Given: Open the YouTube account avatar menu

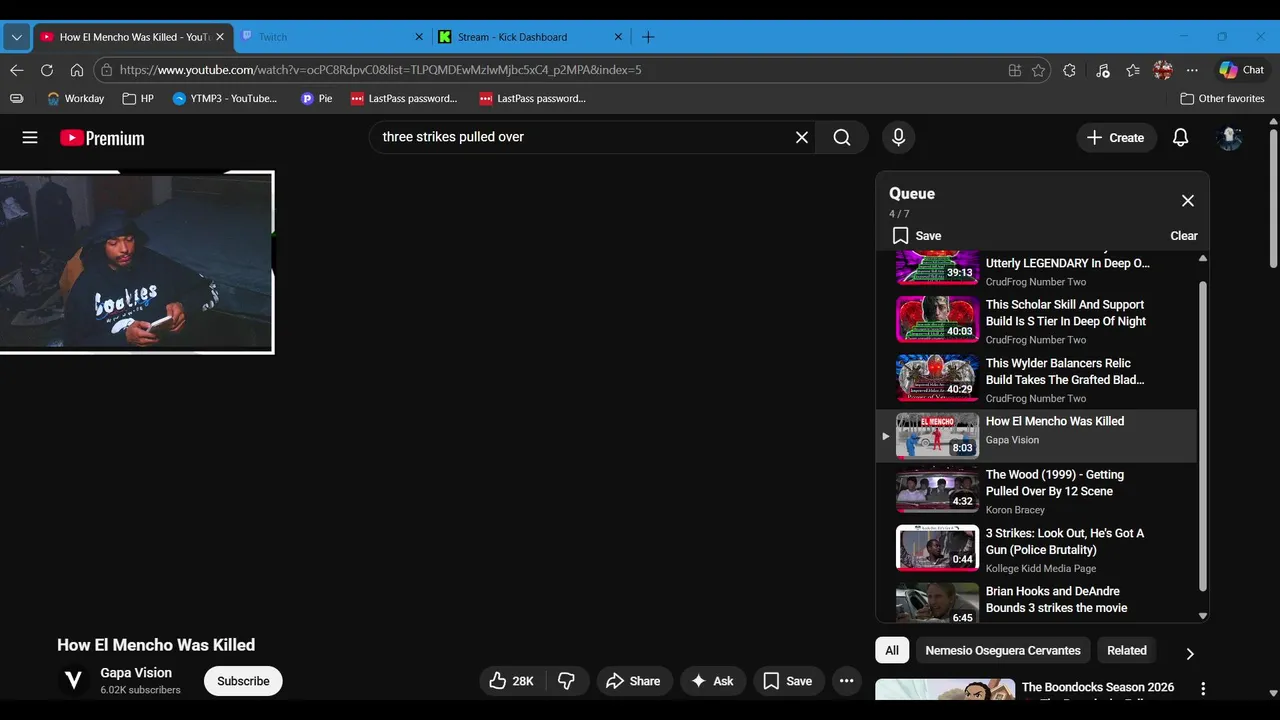Looking at the screenshot, I should point(1229,138).
